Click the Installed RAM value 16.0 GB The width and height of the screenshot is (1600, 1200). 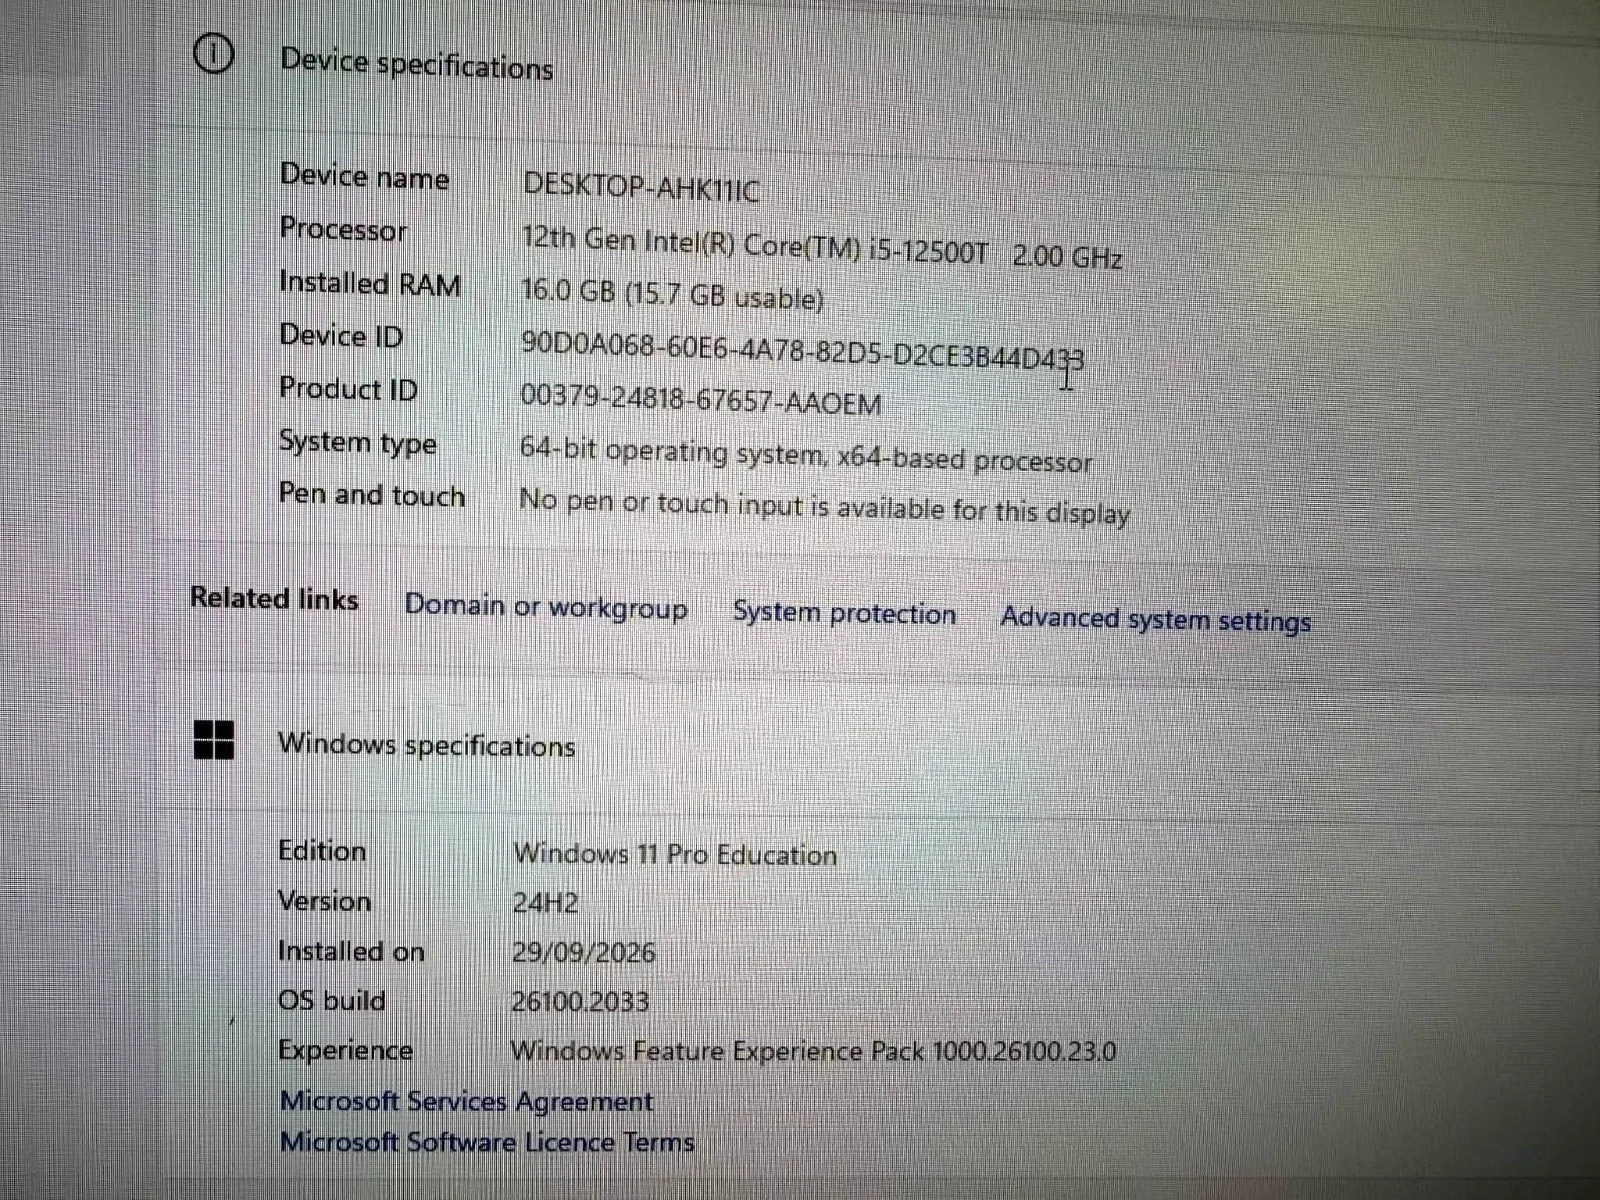coord(567,291)
